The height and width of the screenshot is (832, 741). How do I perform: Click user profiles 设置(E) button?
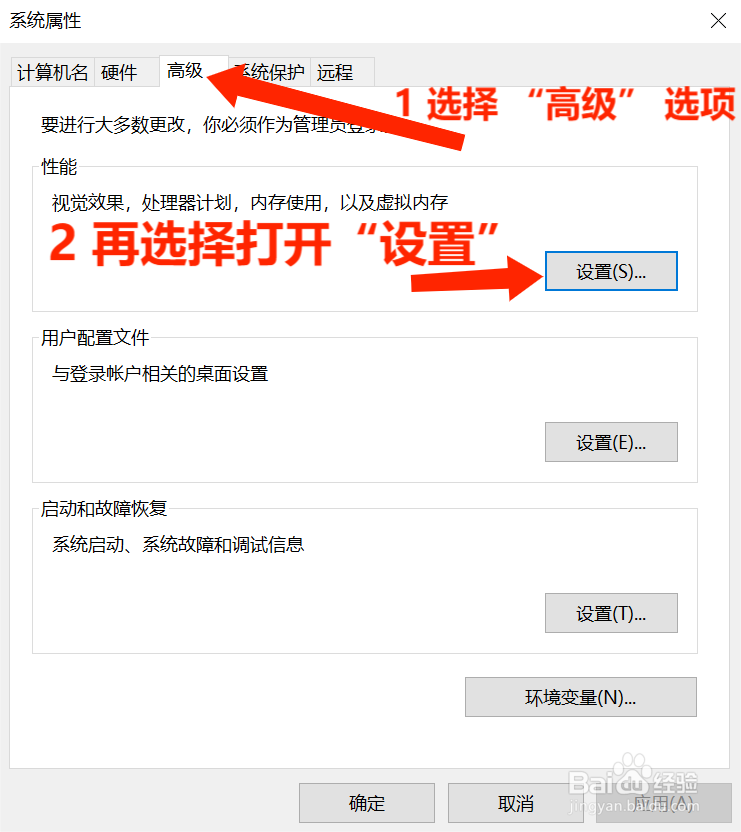tap(611, 442)
